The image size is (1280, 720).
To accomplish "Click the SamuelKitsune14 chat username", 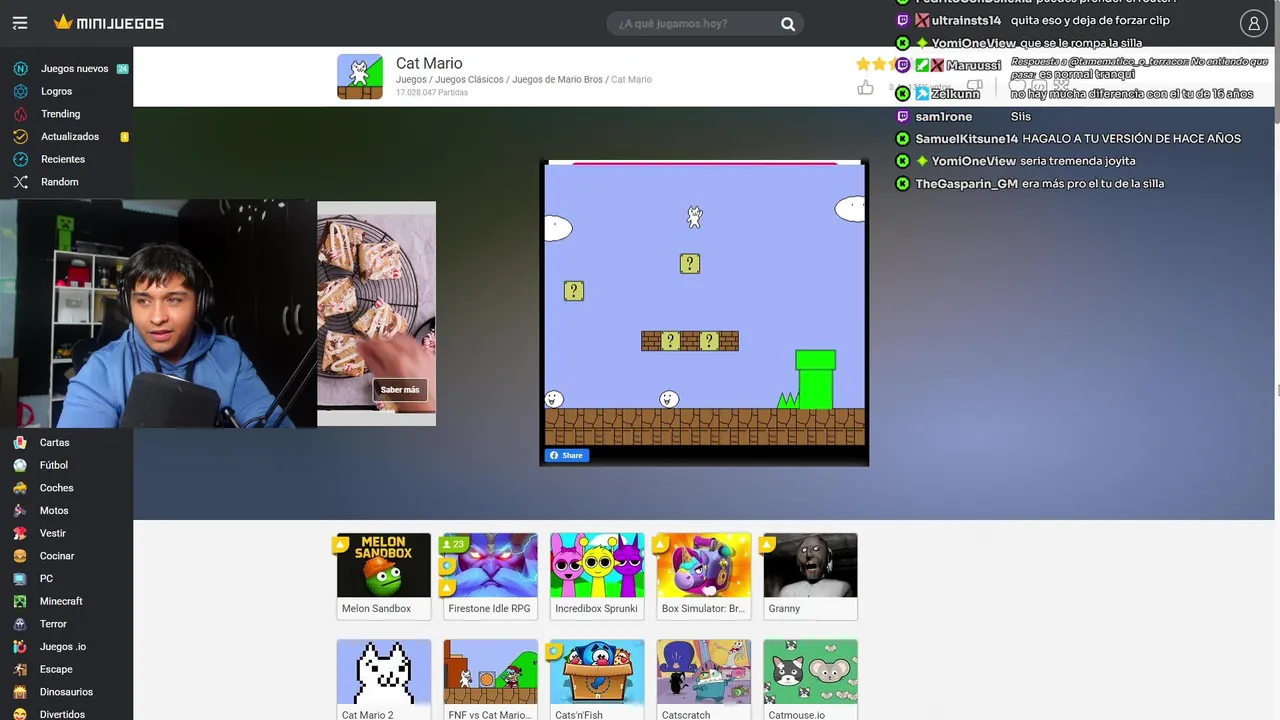I will [x=966, y=139].
